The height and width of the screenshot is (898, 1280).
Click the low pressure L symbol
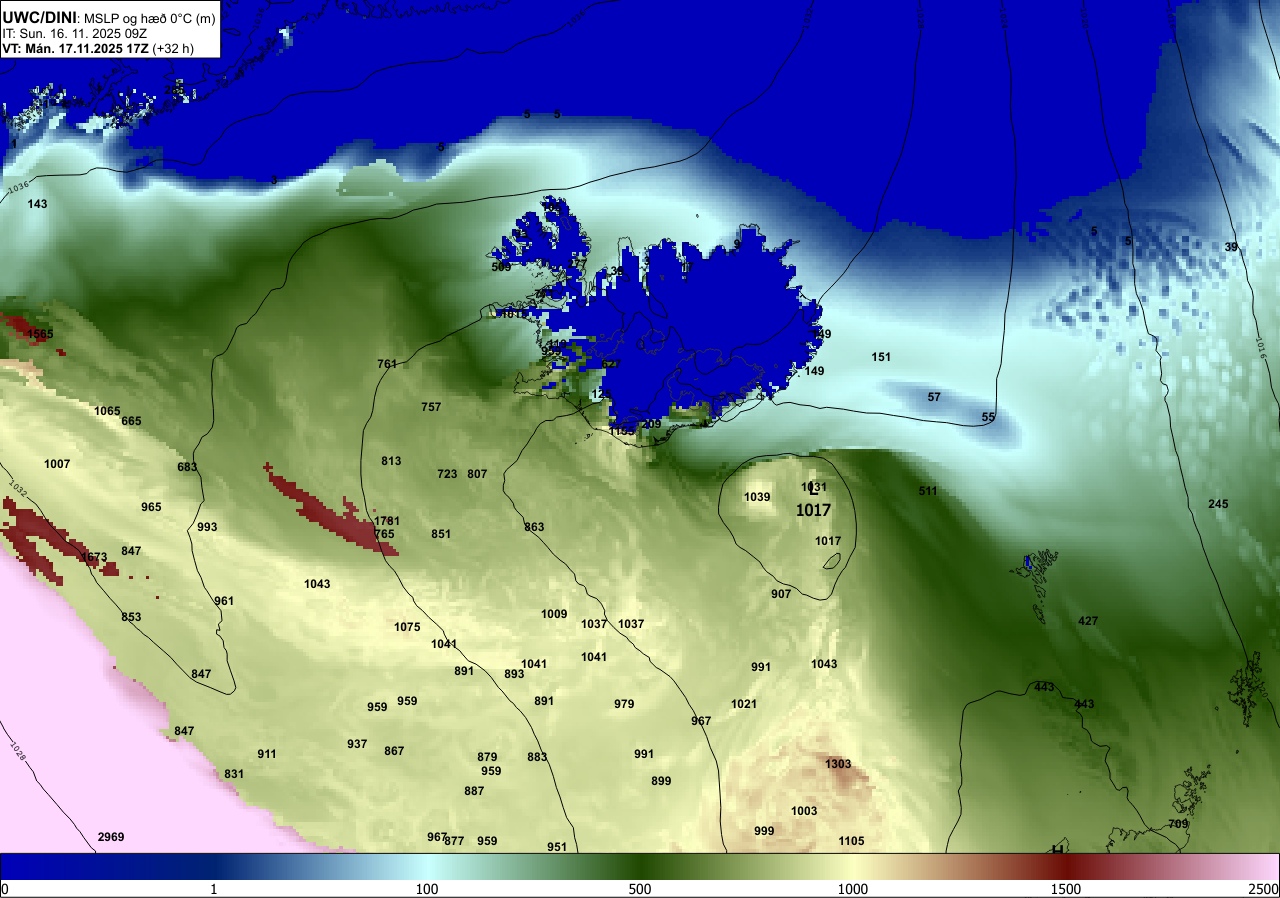[814, 490]
